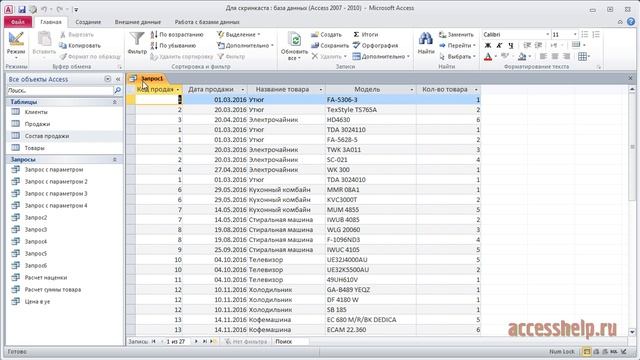Viewport: 640px width, 360px height.
Task: Click numbered list icon
Action: click(596, 35)
